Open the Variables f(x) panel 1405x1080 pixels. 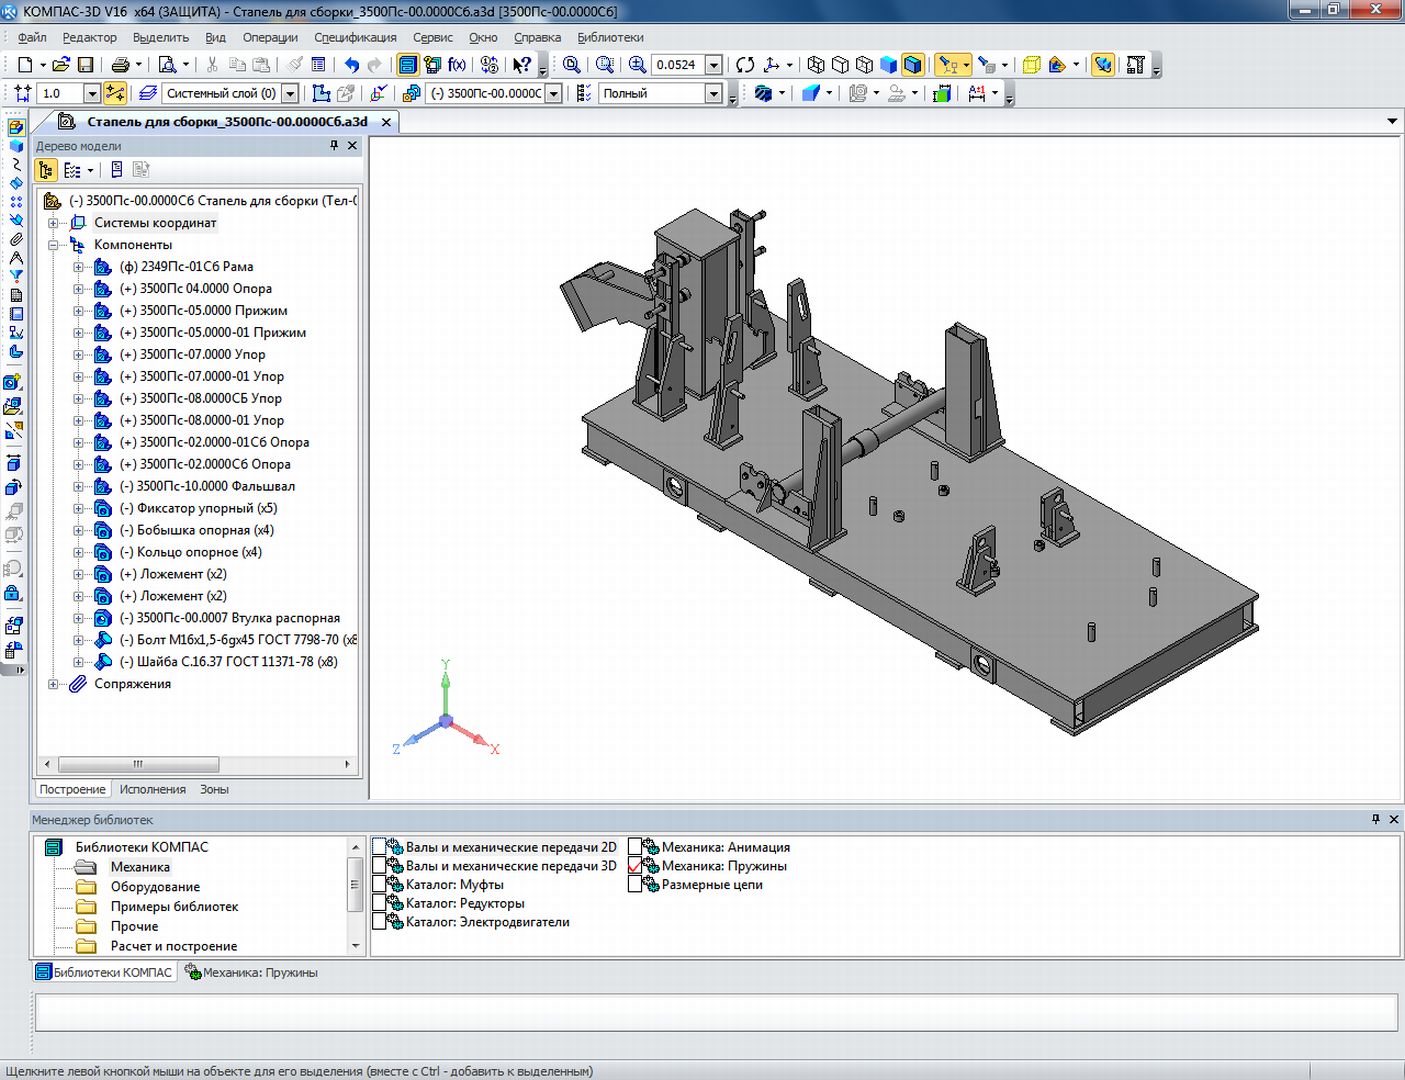click(457, 65)
